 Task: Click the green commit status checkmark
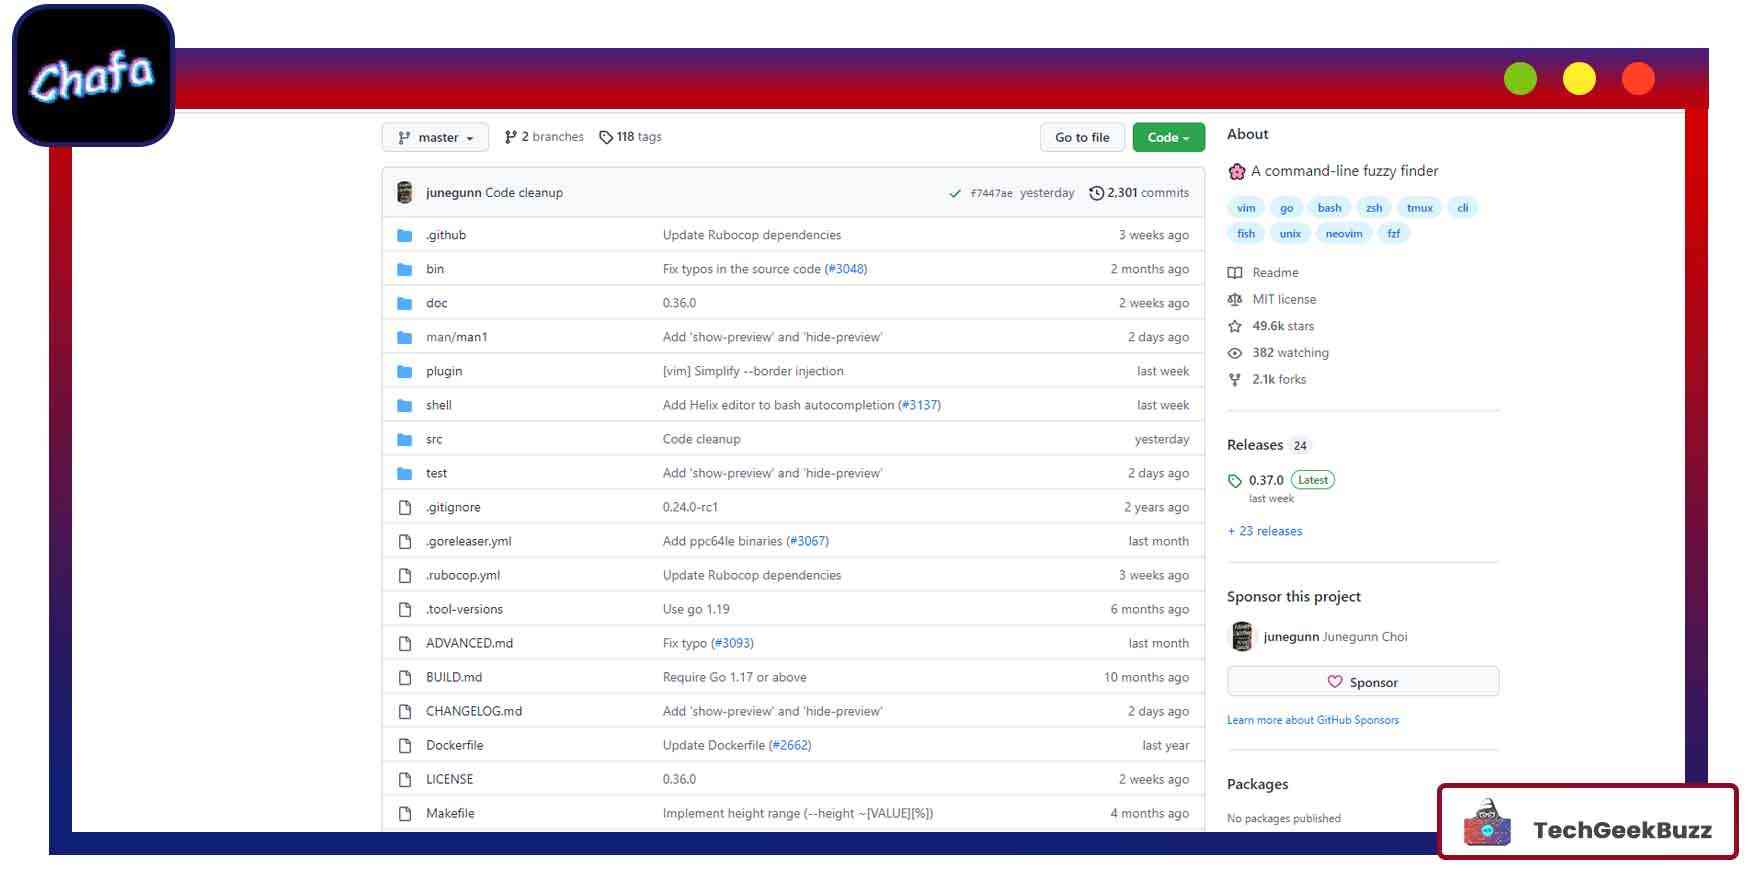[x=955, y=194]
